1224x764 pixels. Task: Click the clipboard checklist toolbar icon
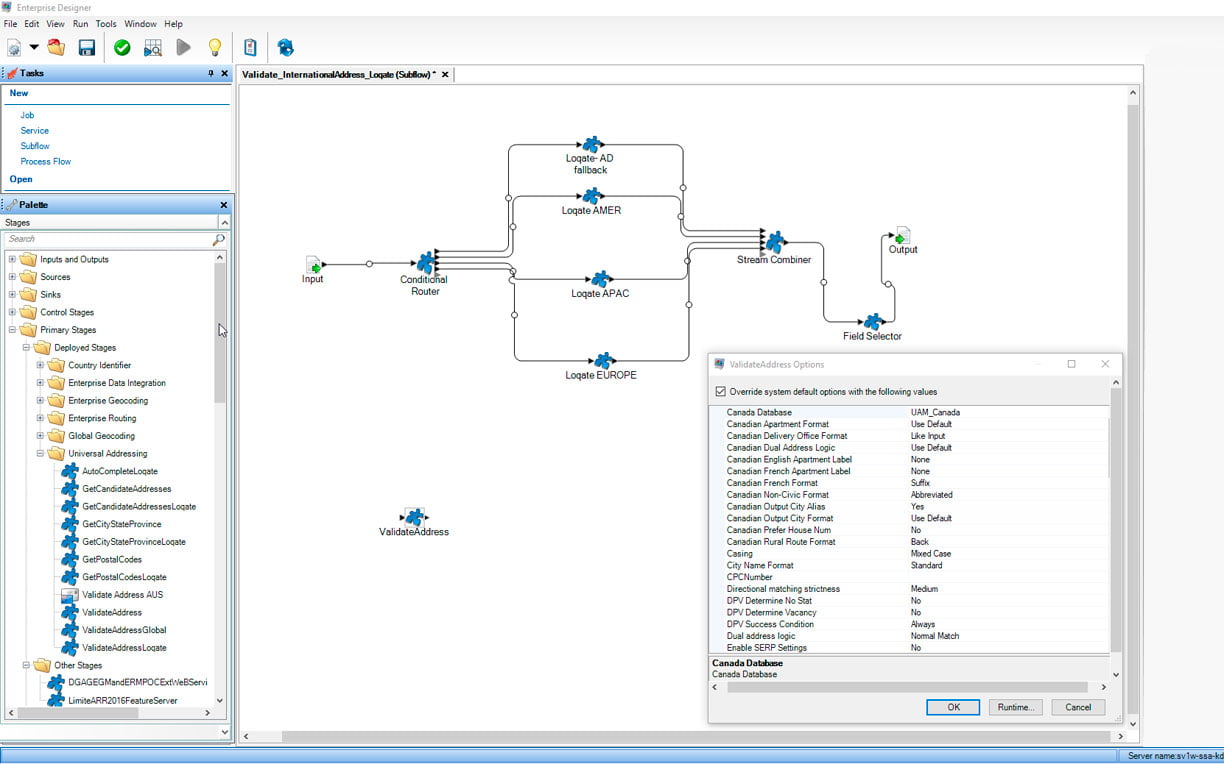[x=250, y=47]
